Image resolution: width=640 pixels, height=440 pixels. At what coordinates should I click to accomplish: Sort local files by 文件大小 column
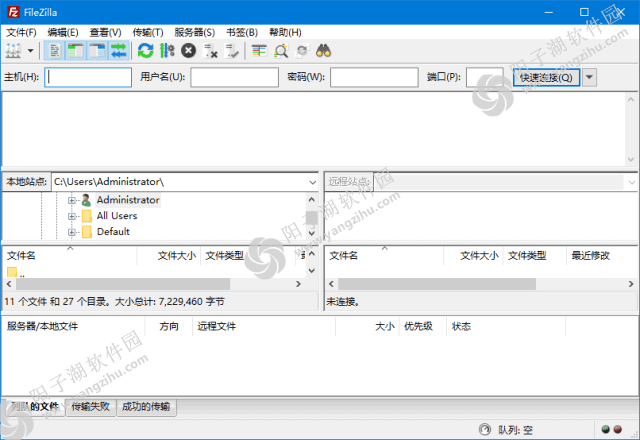[169, 256]
